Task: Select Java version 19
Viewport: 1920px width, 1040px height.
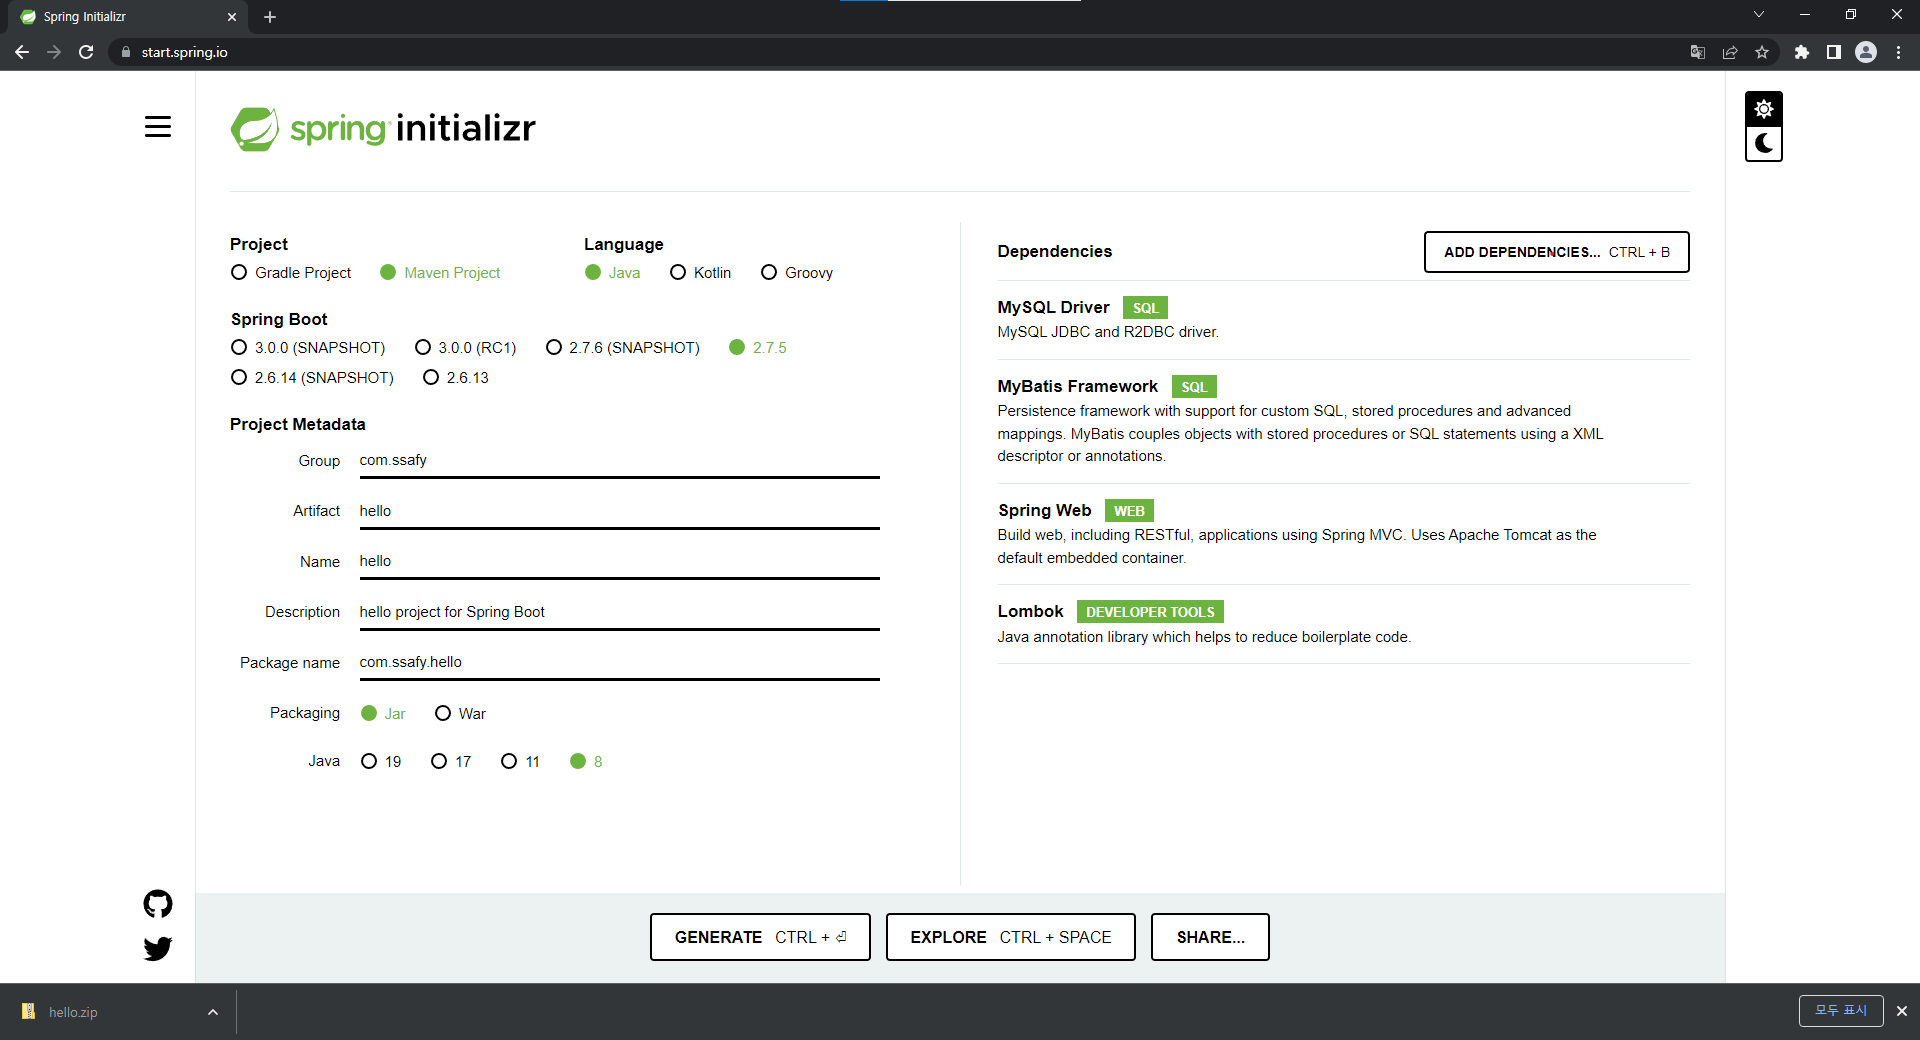Action: [x=381, y=762]
